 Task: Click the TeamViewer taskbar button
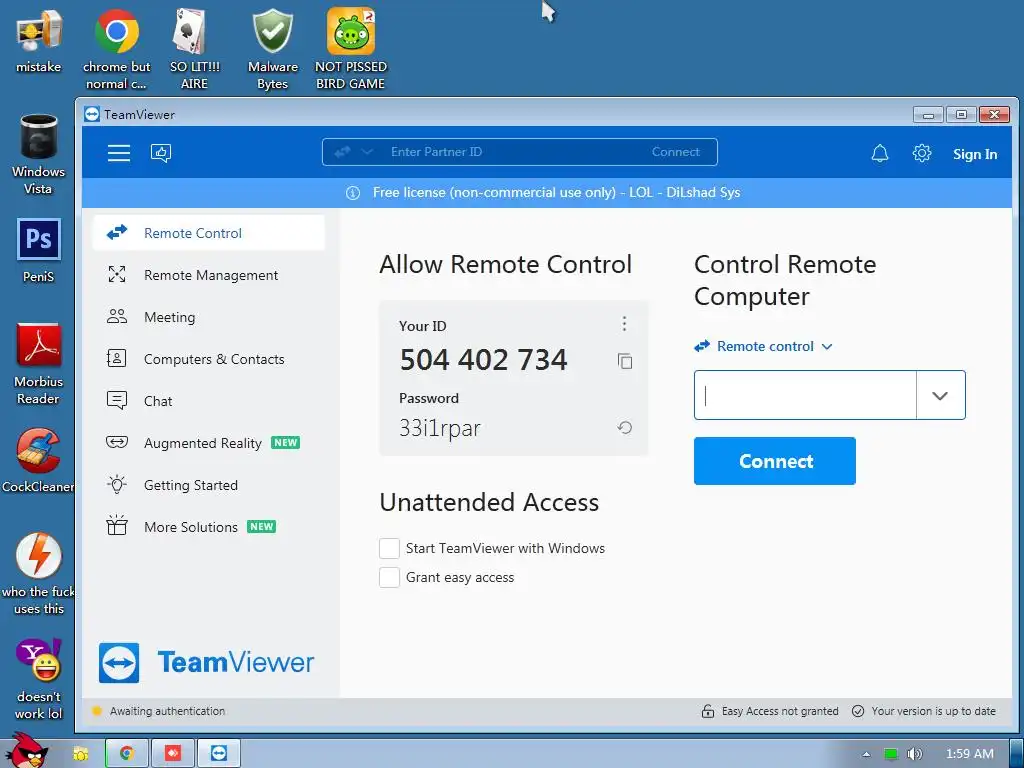click(219, 754)
